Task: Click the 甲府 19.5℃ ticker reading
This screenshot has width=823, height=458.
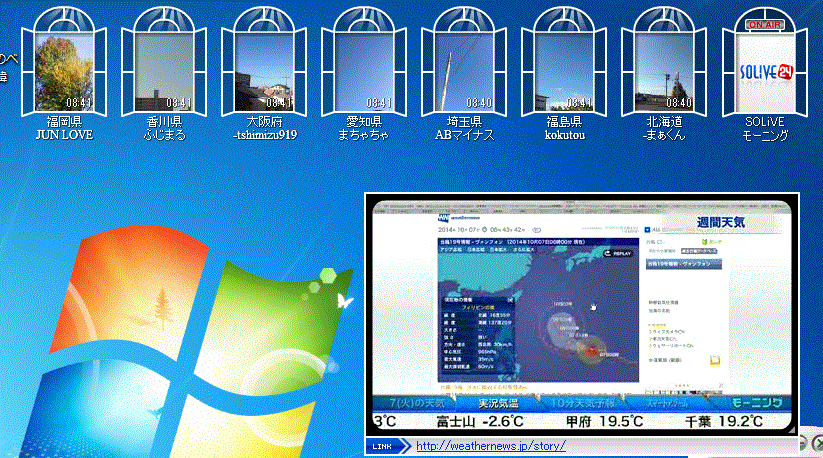Action: point(605,421)
